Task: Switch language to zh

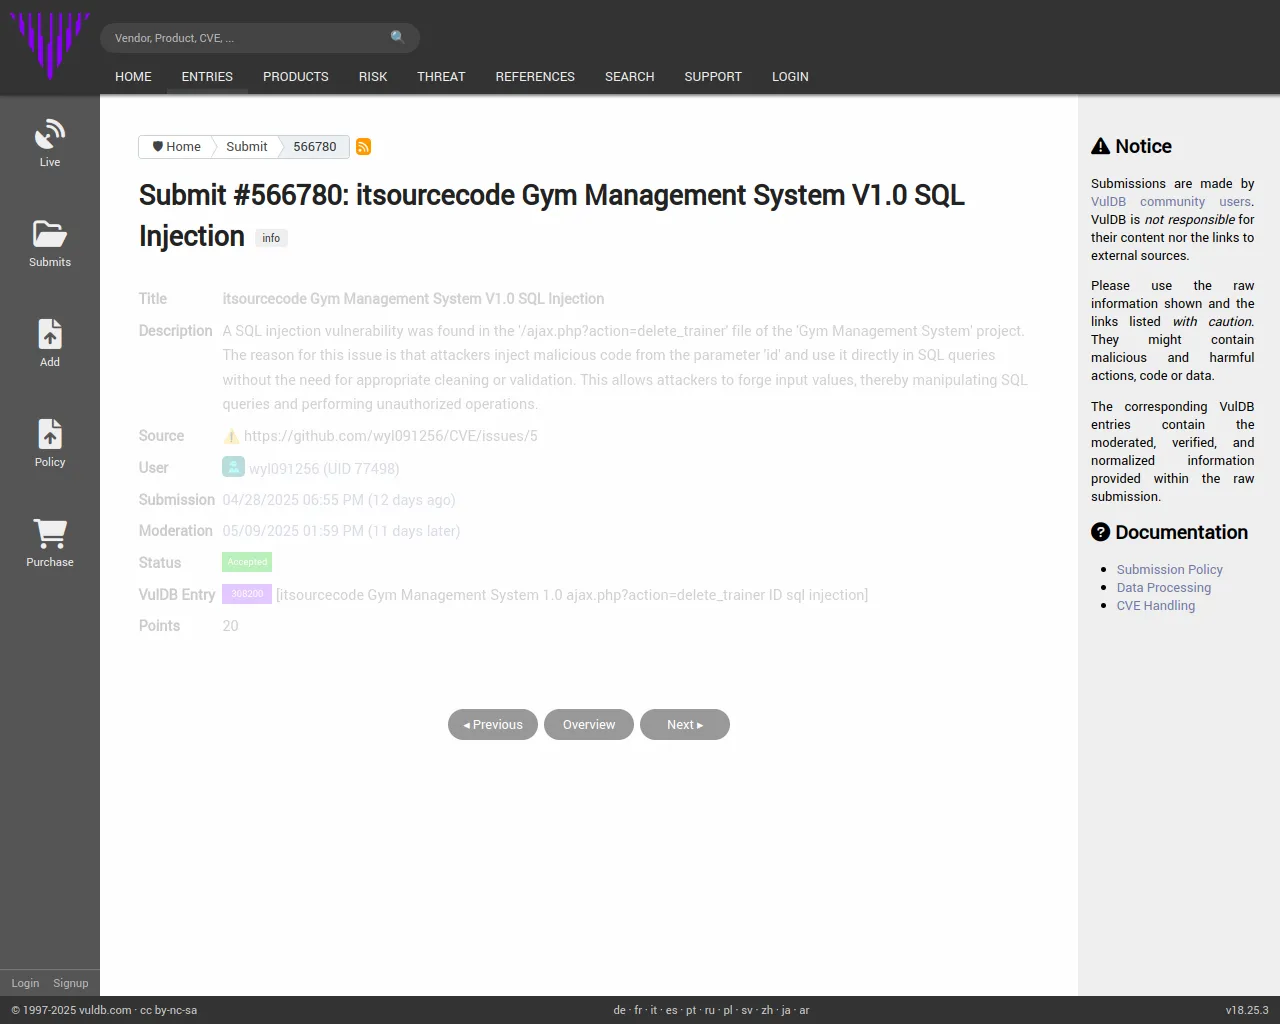Action: coord(767,1010)
